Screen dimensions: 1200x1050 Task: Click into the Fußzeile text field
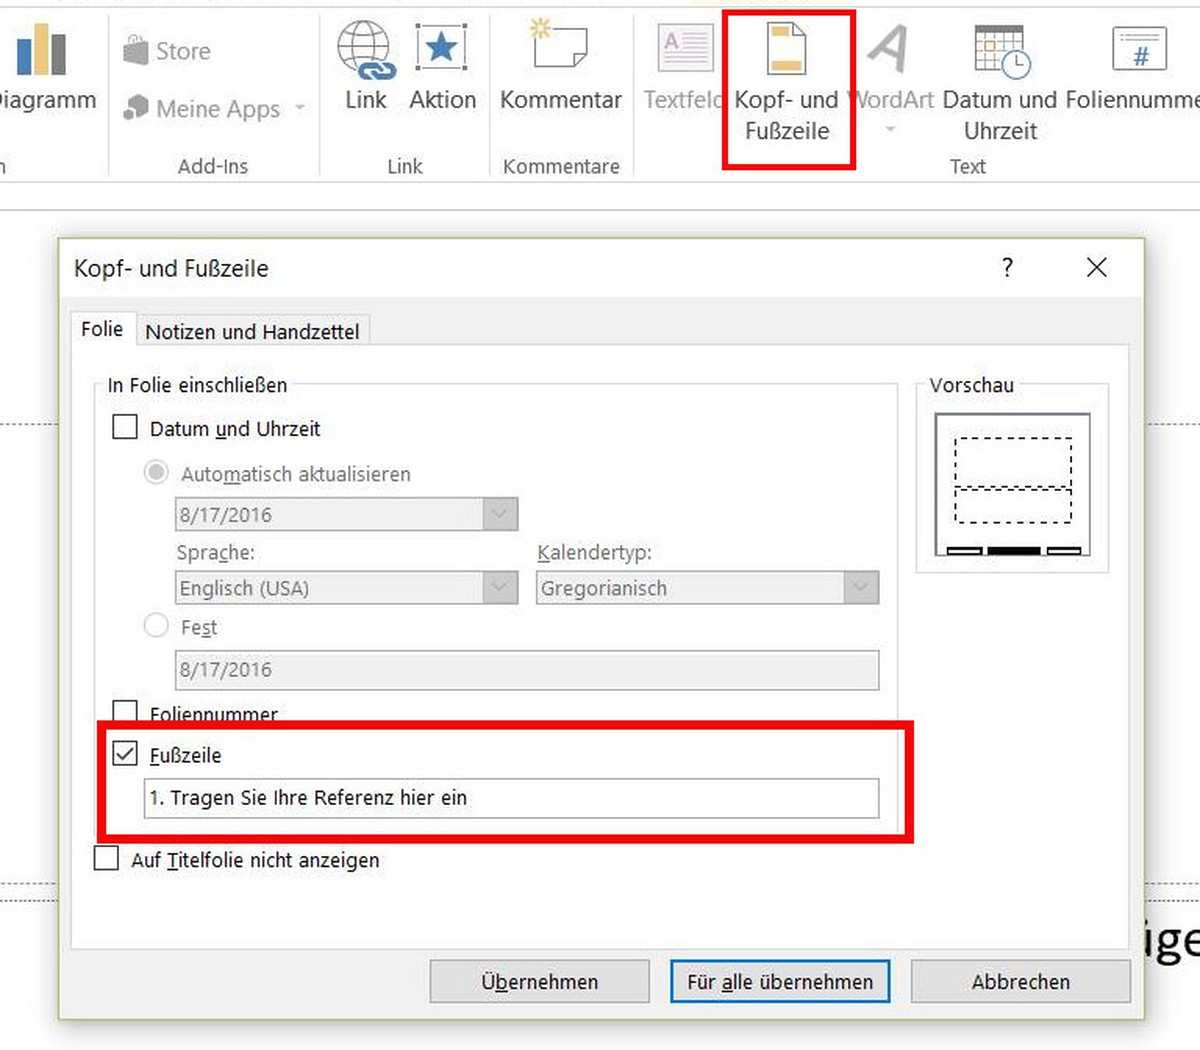[511, 798]
